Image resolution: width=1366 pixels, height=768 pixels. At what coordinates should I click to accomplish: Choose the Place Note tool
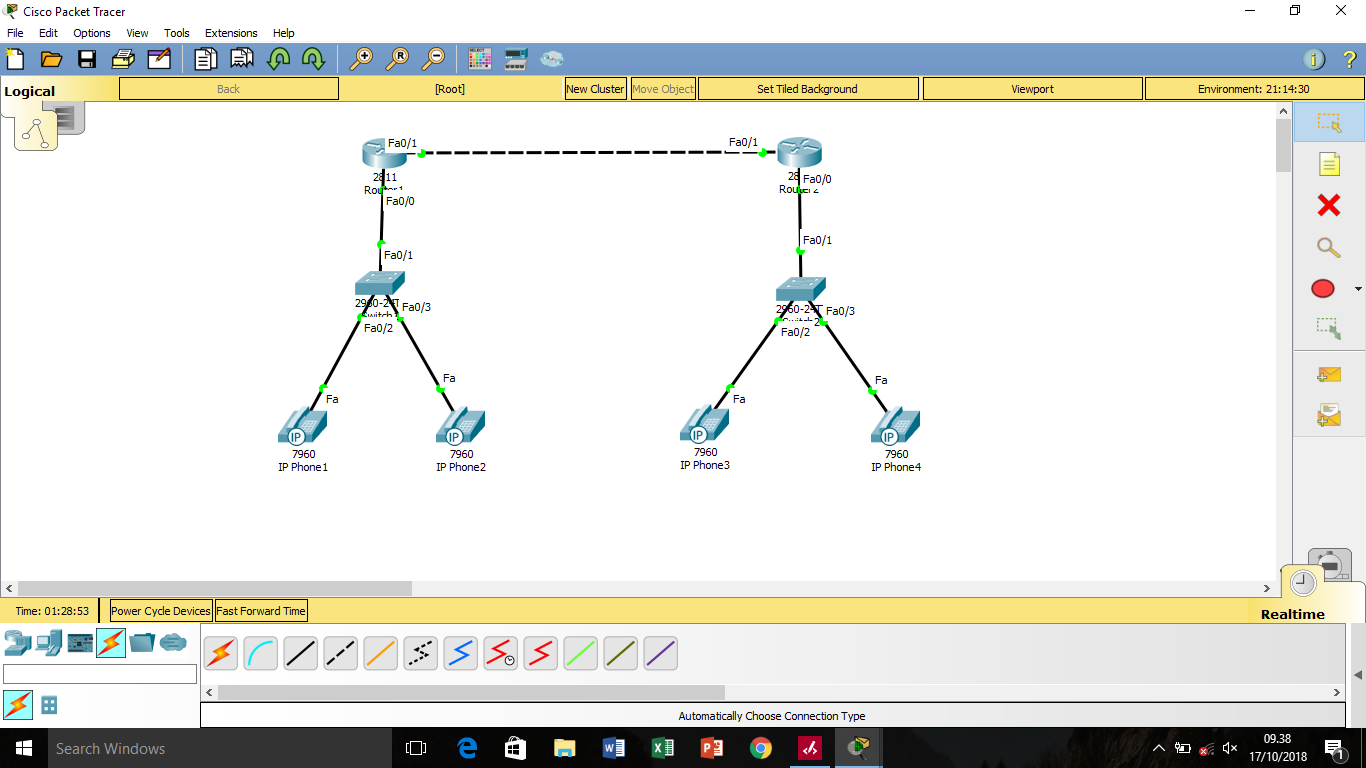click(1328, 164)
